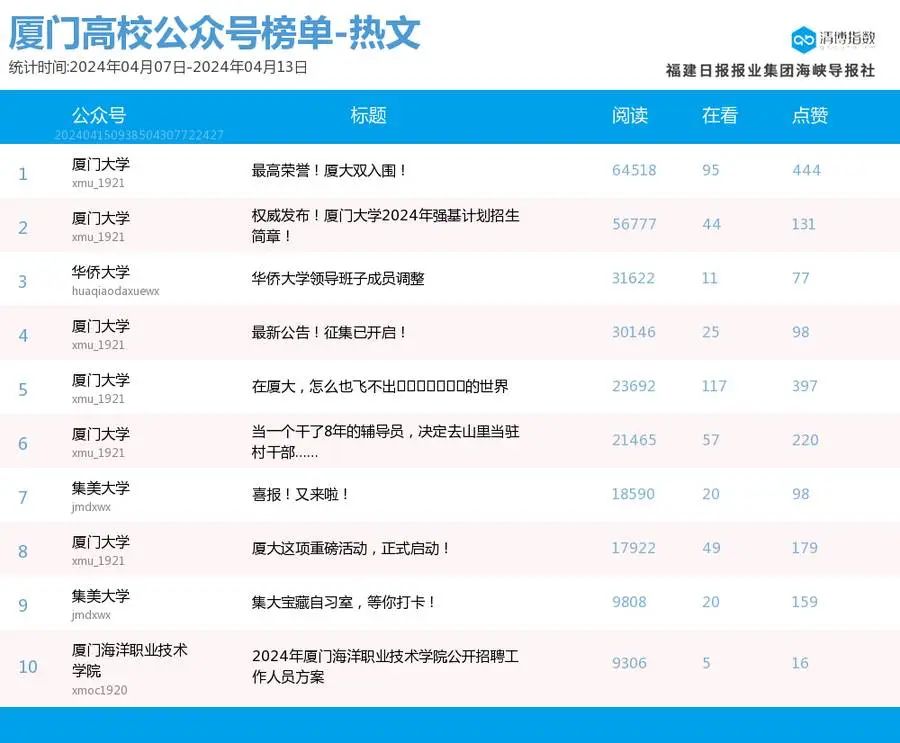This screenshot has width=900, height=743.
Task: Click the 清博指数 logo icon
Action: tap(803, 39)
